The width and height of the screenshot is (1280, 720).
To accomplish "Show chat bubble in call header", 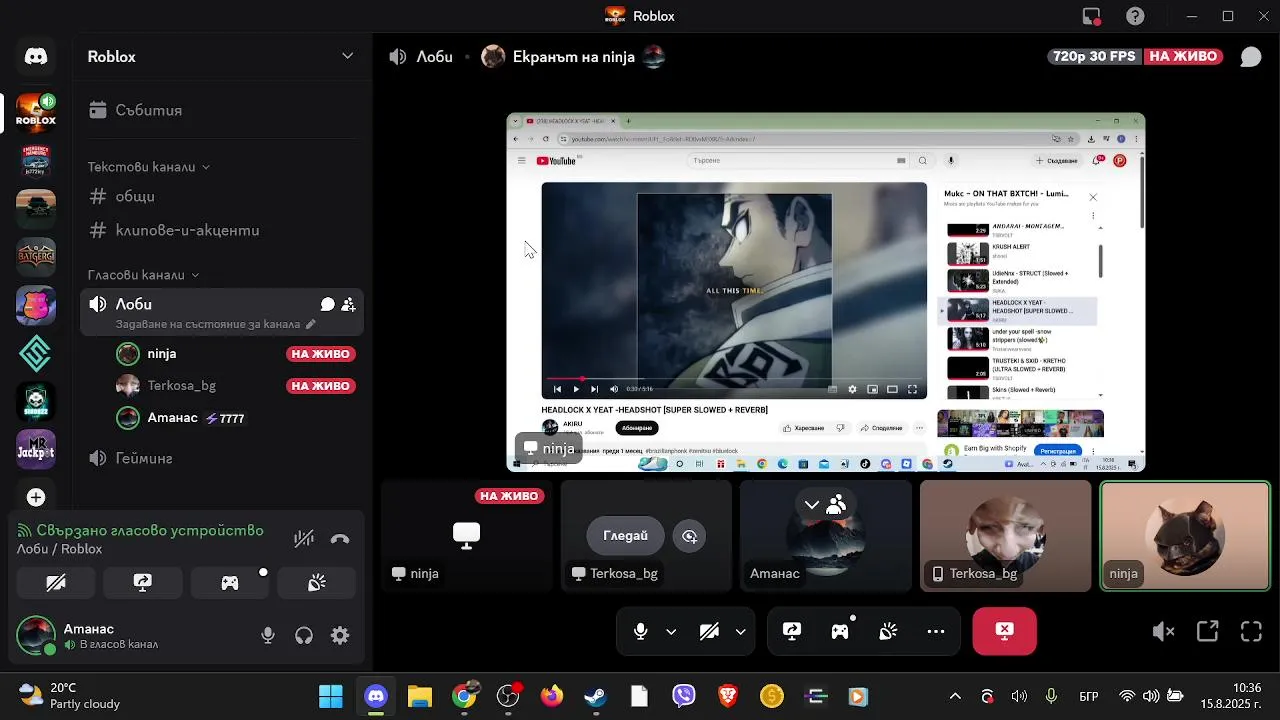I will click(1250, 57).
